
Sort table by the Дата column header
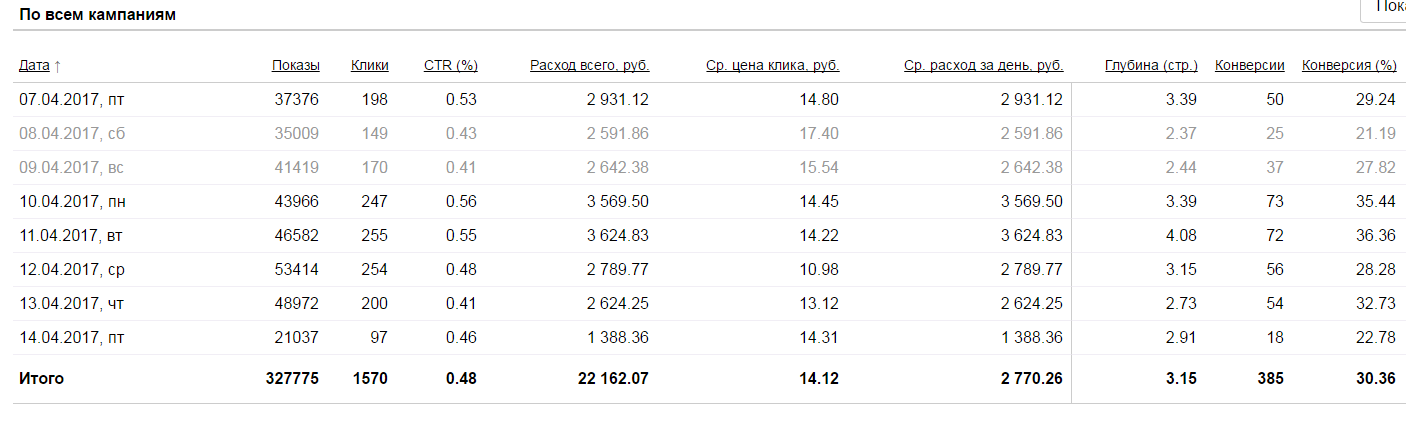click(x=34, y=66)
